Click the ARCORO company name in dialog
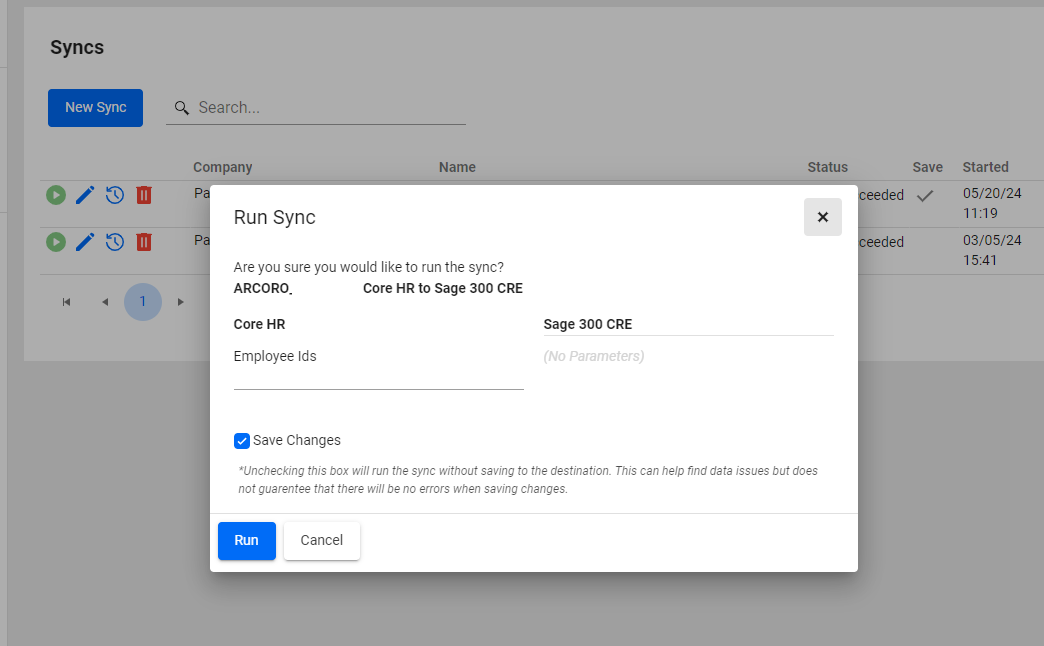The height and width of the screenshot is (646, 1044). tap(262, 288)
